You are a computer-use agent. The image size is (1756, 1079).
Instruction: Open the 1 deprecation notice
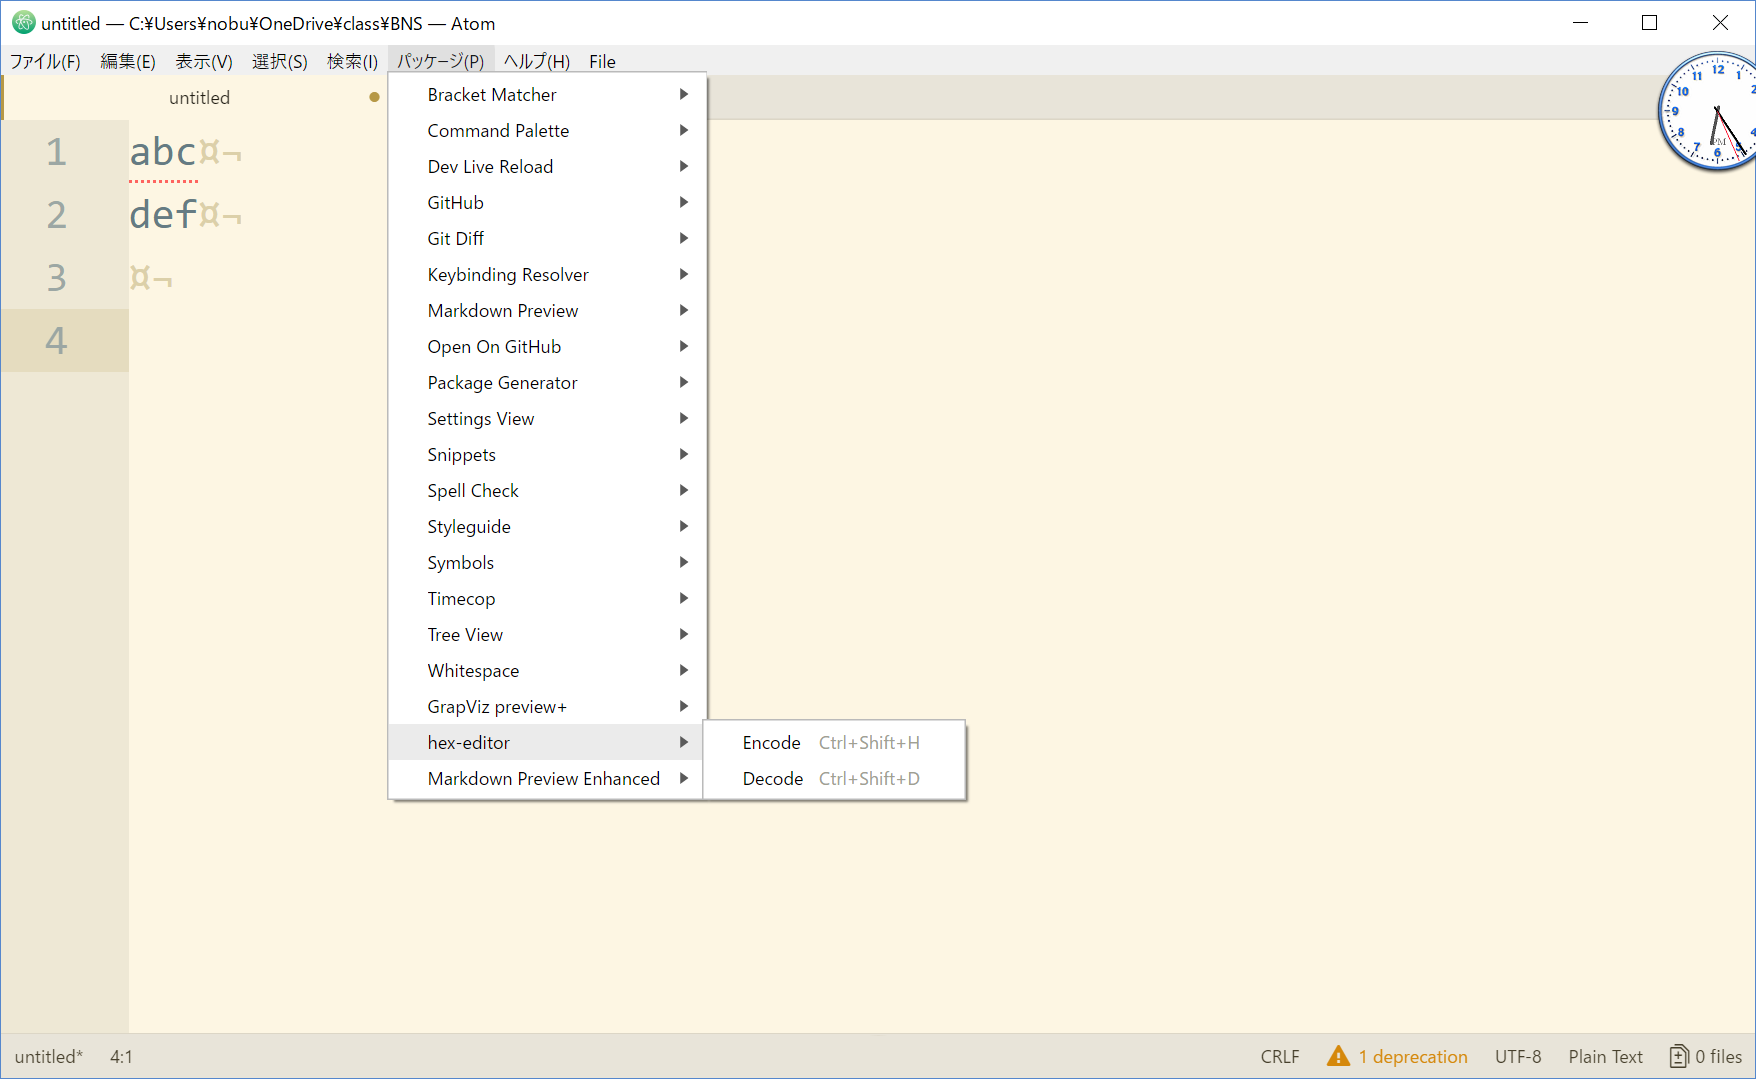coord(1412,1056)
